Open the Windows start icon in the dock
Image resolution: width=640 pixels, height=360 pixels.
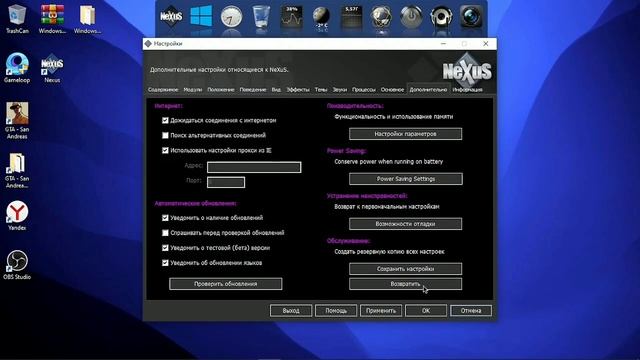point(201,16)
